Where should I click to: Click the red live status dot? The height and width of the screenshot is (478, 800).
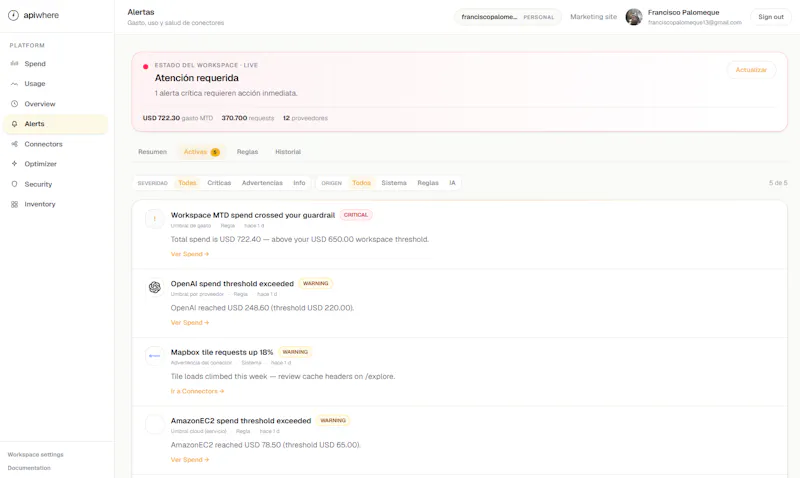tap(145, 66)
